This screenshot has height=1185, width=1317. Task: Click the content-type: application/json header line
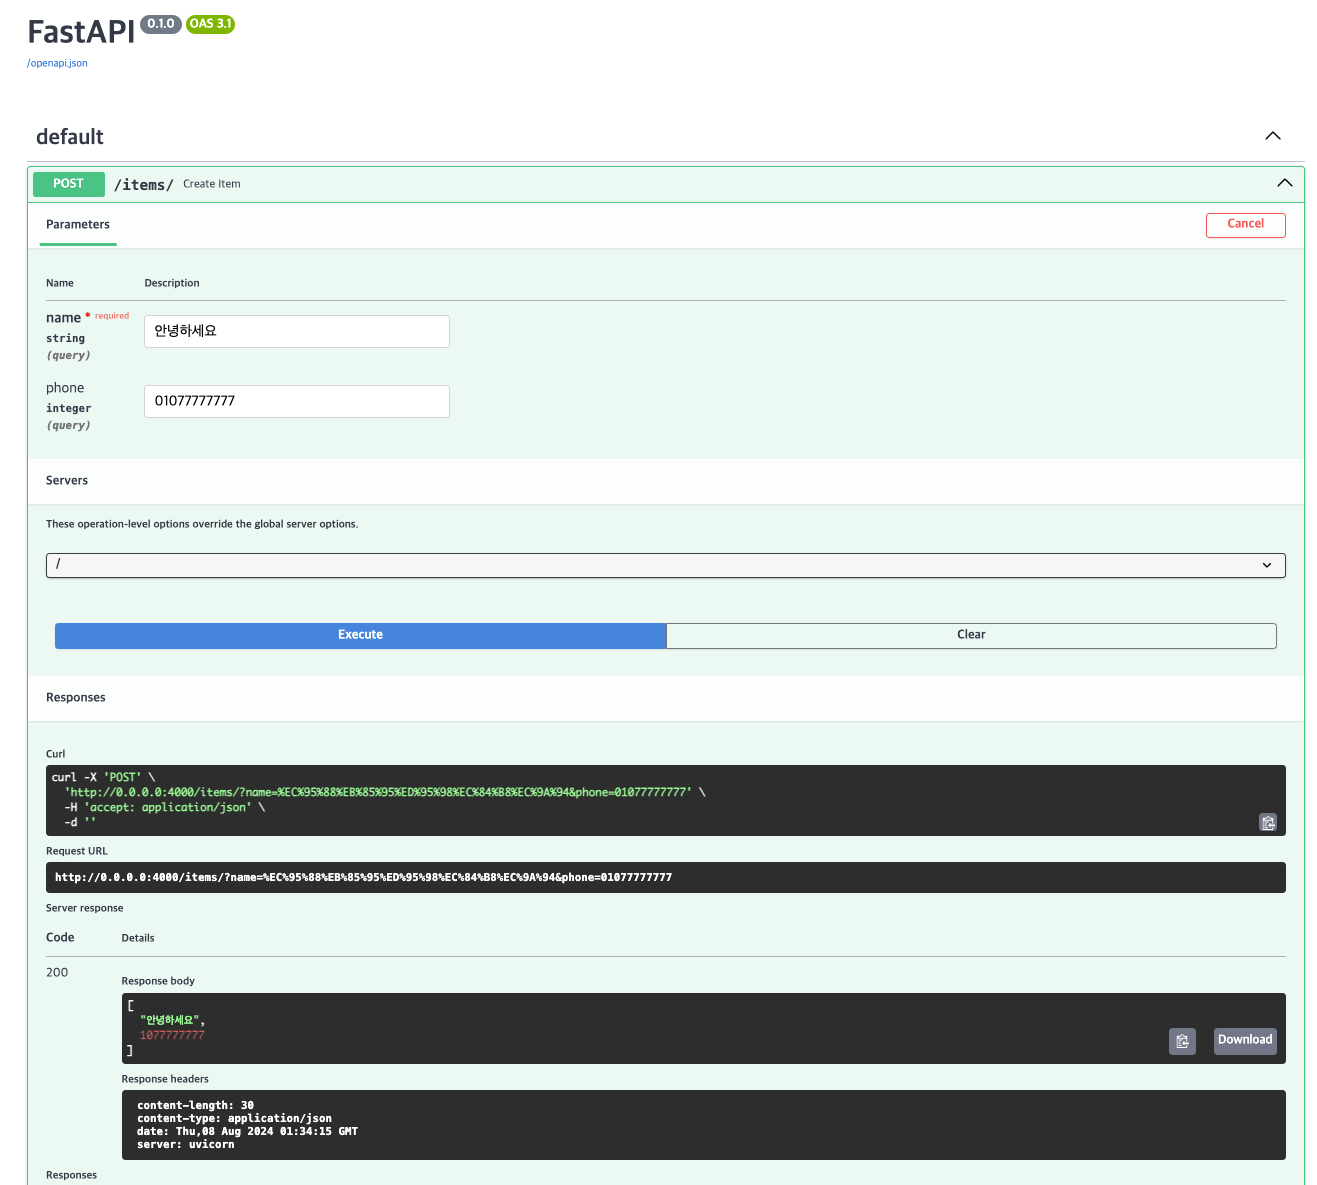(x=234, y=1119)
